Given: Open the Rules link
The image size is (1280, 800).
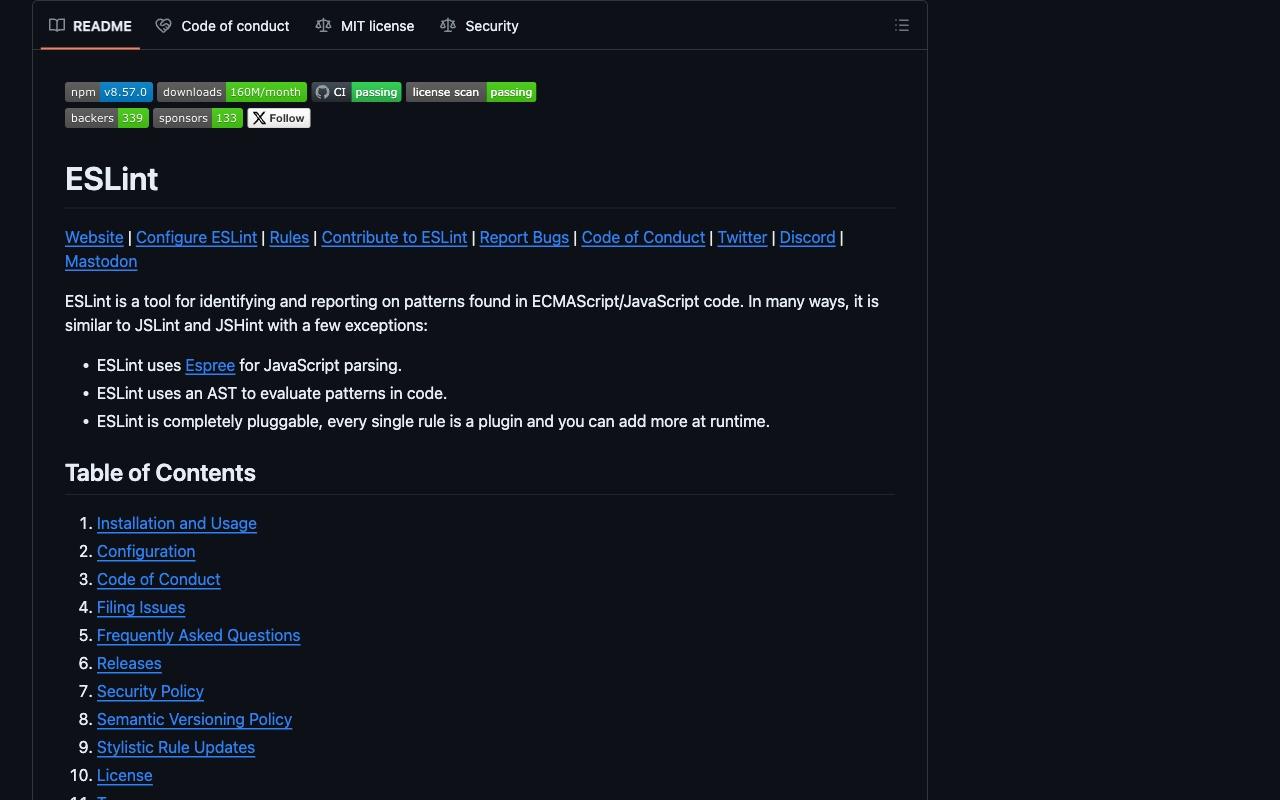Looking at the screenshot, I should point(289,237).
